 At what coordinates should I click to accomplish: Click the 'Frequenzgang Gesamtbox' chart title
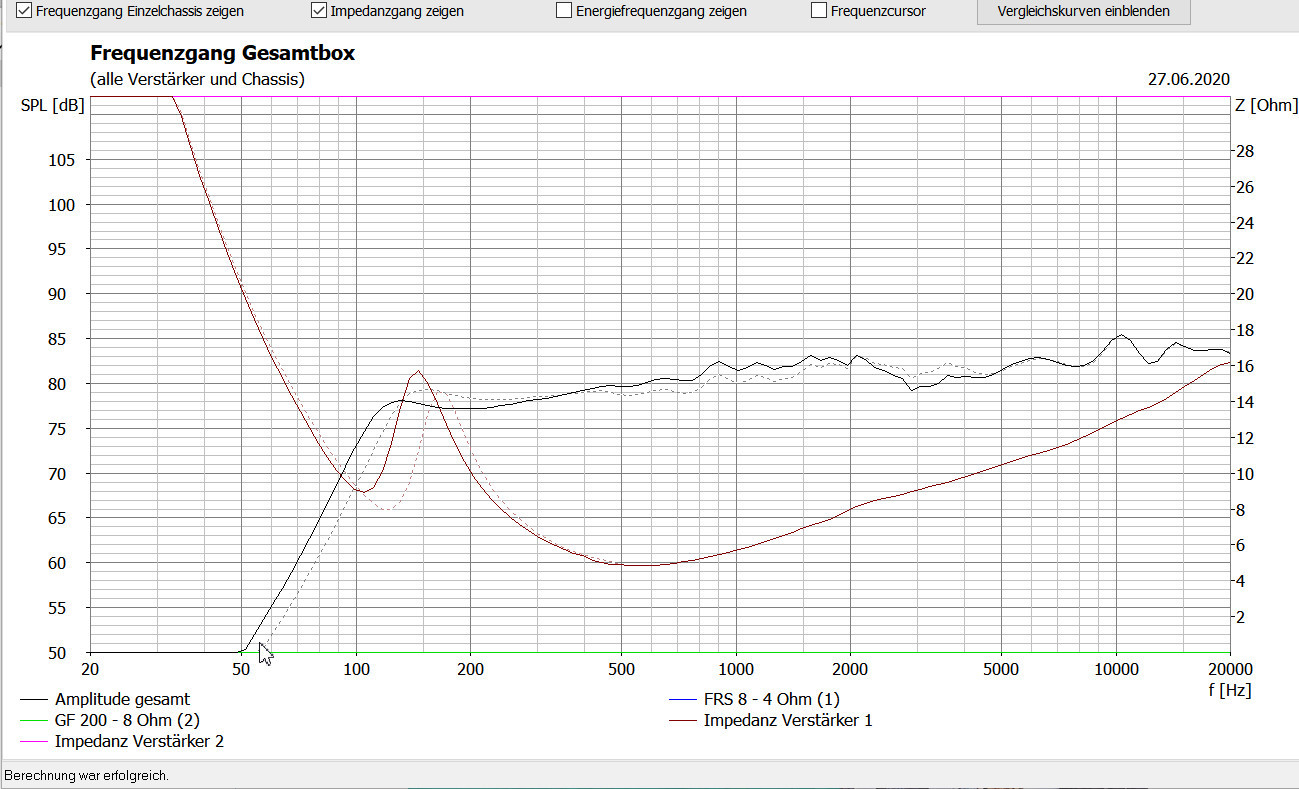[x=222, y=54]
